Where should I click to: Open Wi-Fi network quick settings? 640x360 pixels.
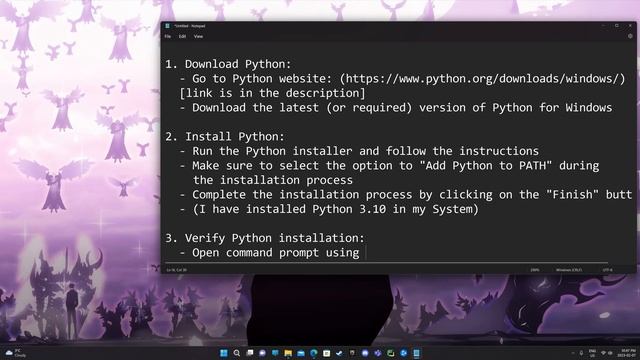pyautogui.click(x=603, y=353)
